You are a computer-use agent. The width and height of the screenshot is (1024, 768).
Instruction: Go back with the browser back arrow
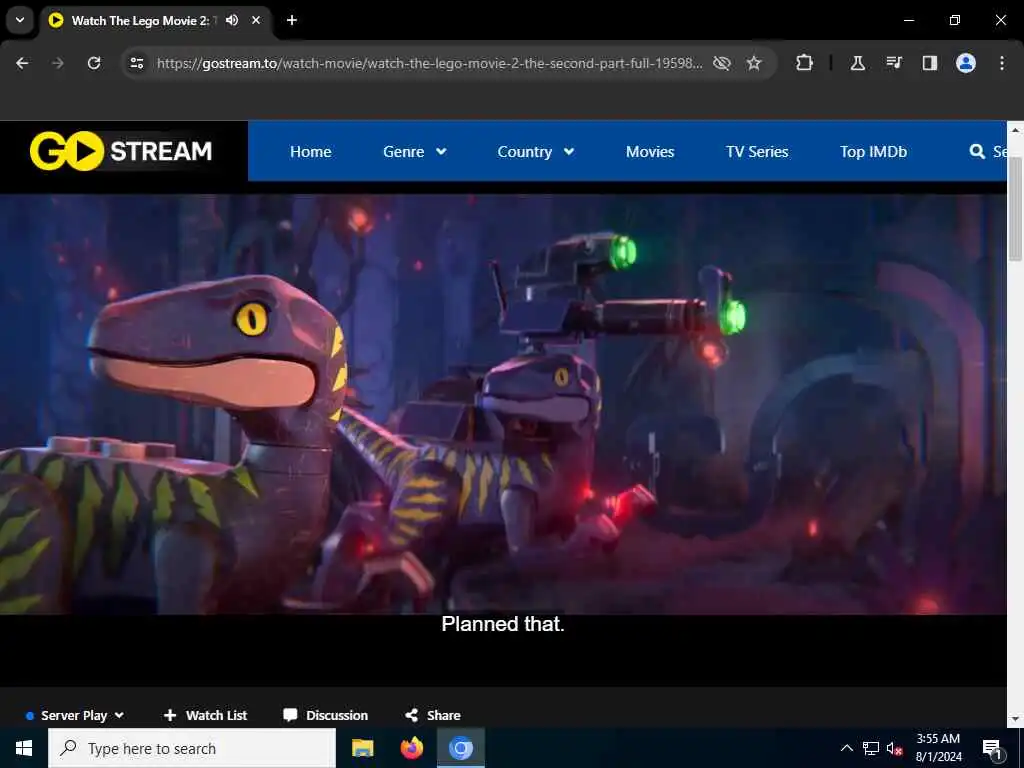(22, 63)
